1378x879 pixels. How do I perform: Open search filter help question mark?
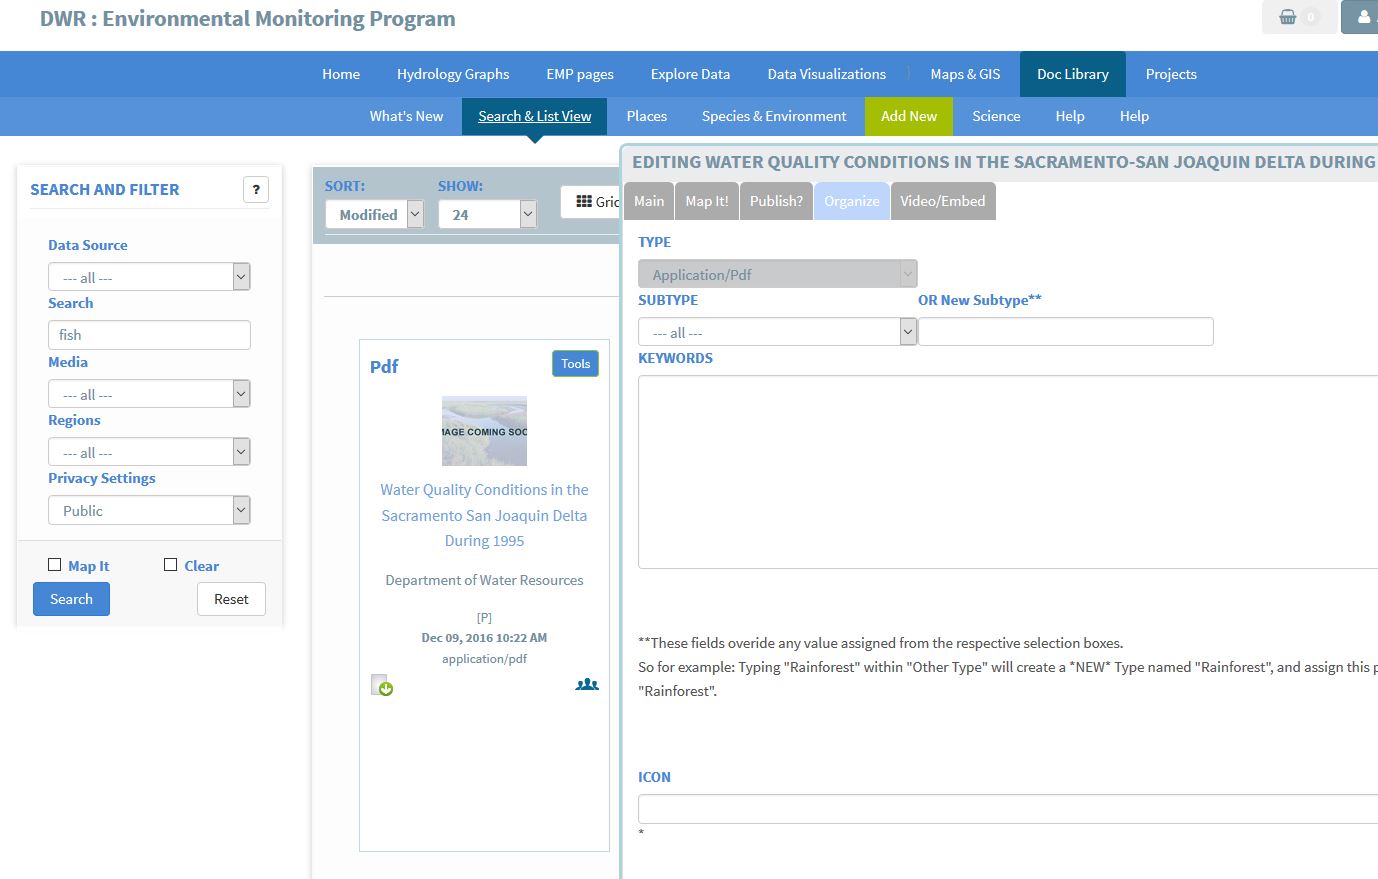[x=256, y=189]
